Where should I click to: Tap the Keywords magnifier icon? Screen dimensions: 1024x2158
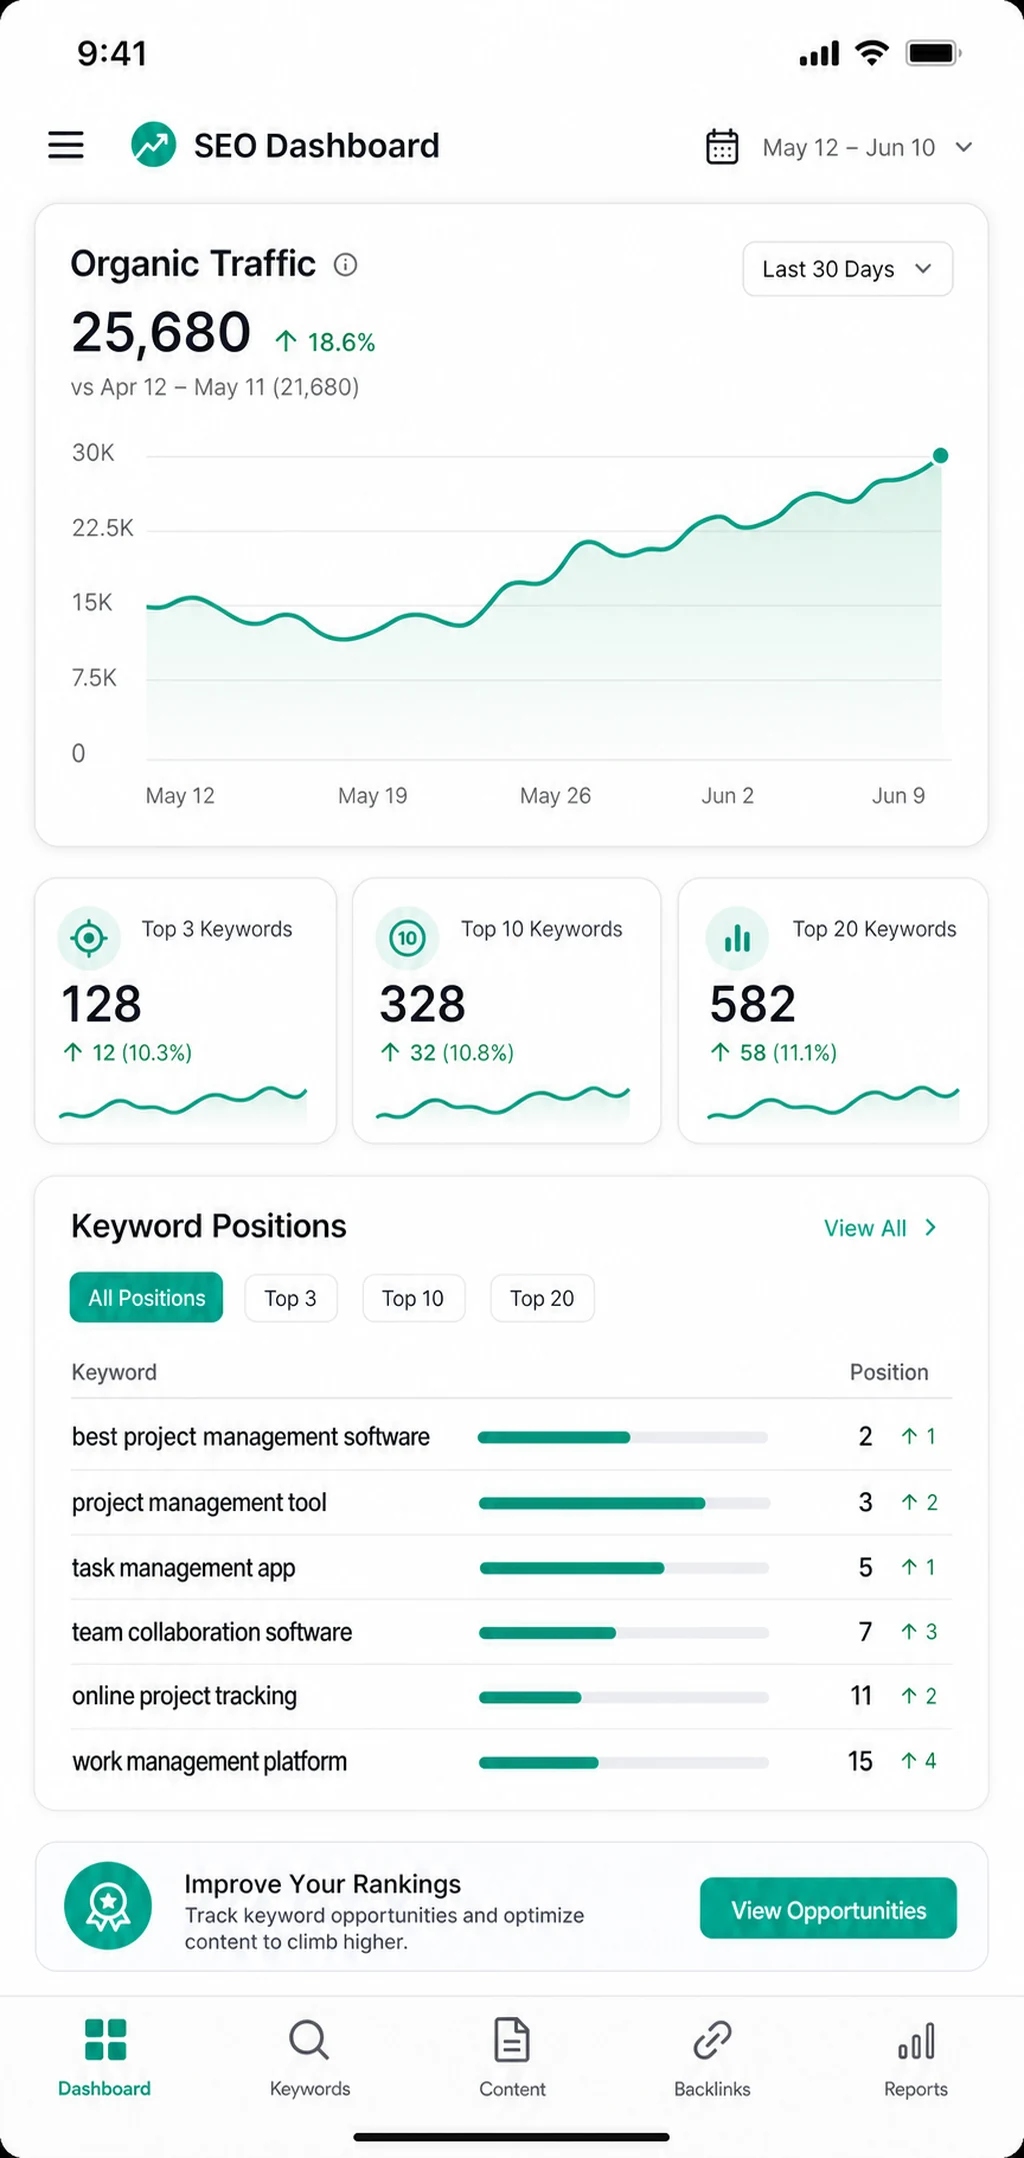pos(309,2040)
